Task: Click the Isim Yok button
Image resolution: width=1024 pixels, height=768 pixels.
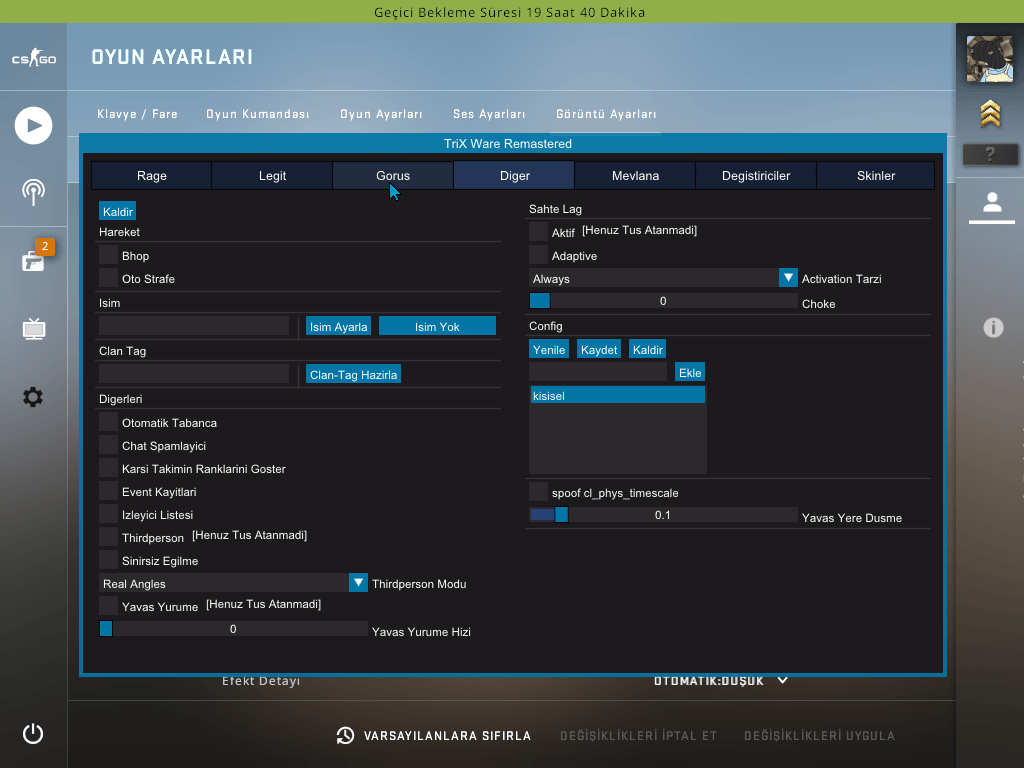Action: coord(438,326)
